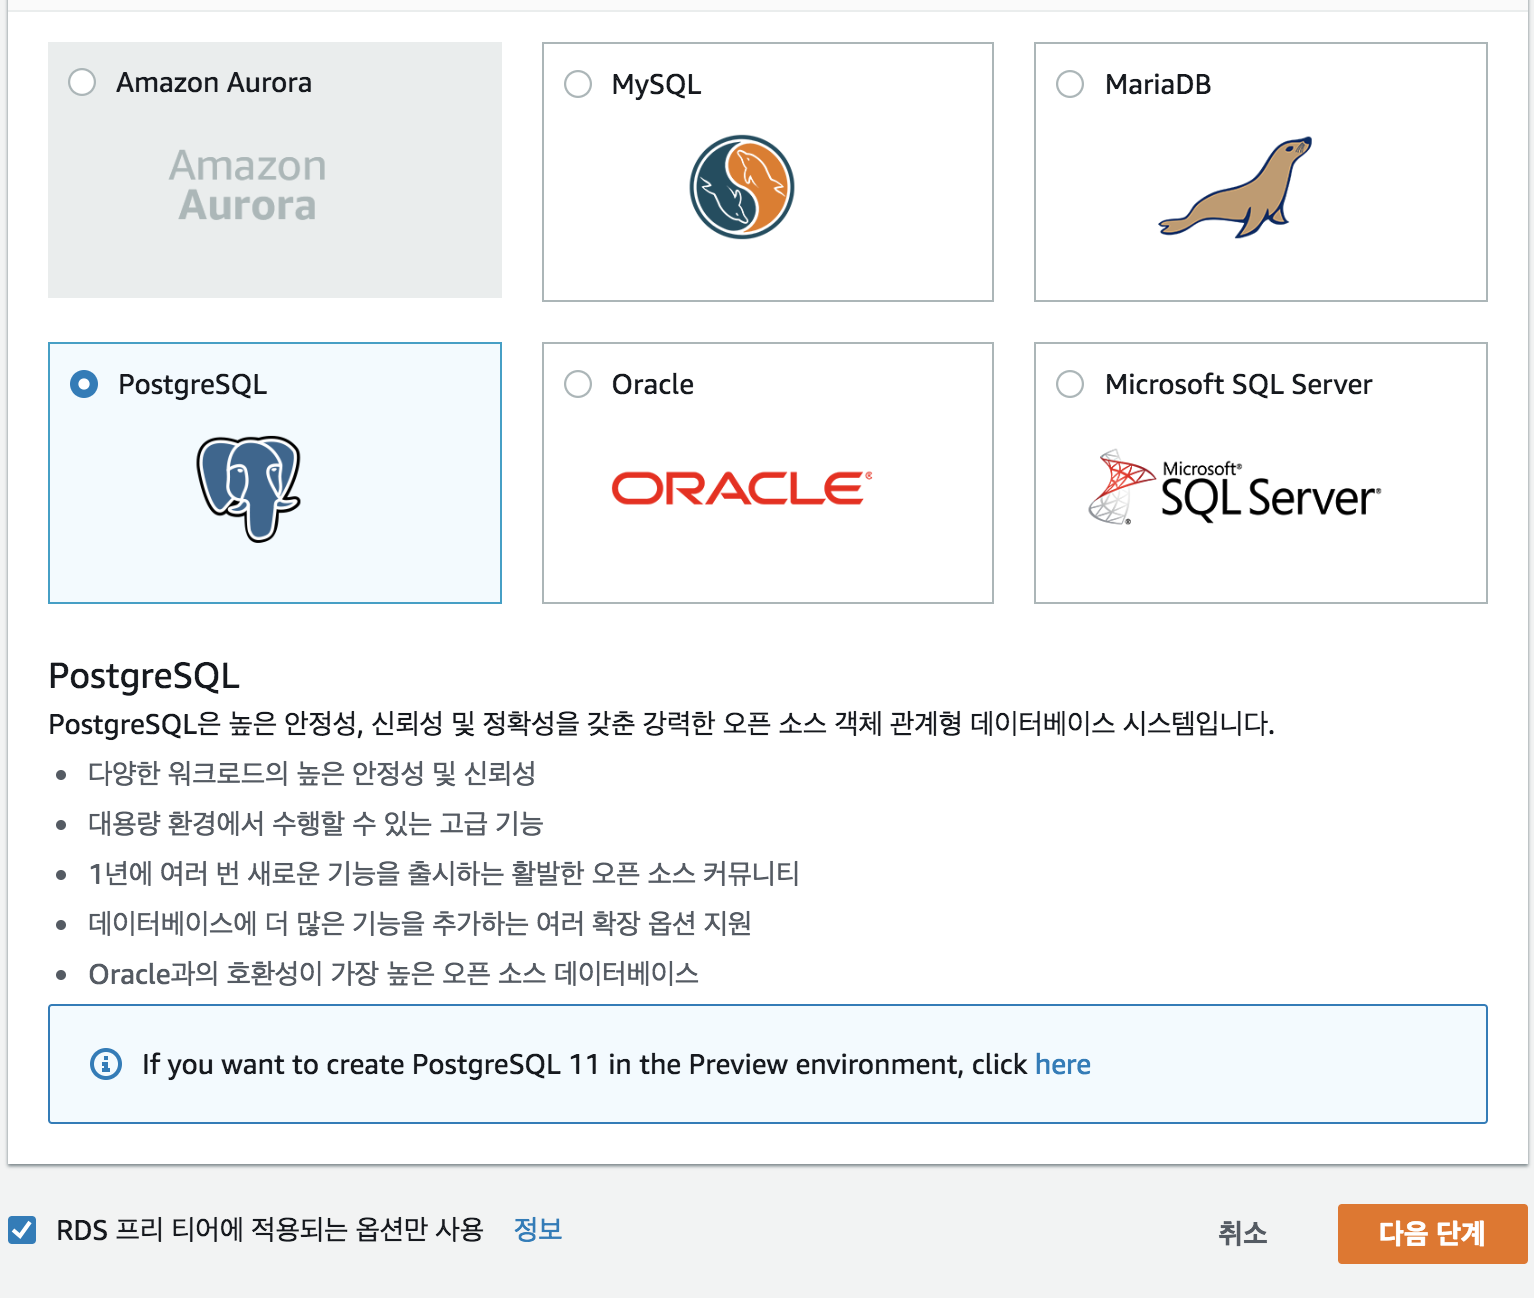Click the 취소 cancel button
Image resolution: width=1534 pixels, height=1298 pixels.
pos(1243,1233)
